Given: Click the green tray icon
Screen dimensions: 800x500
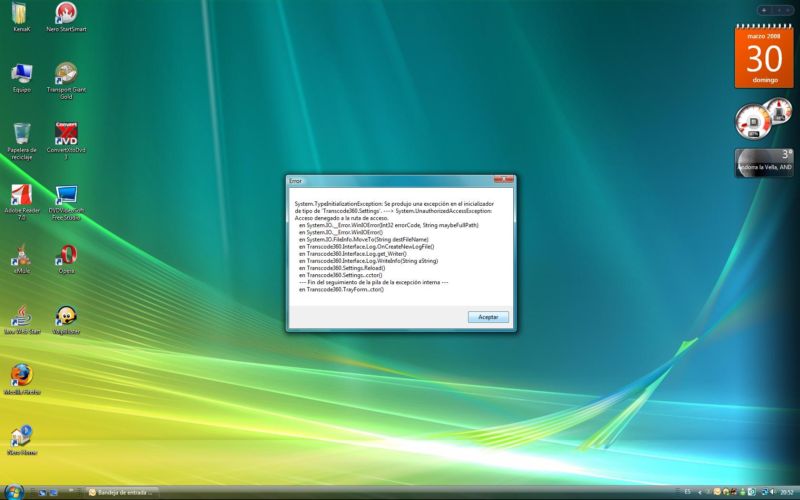Looking at the screenshot, I should (742, 492).
